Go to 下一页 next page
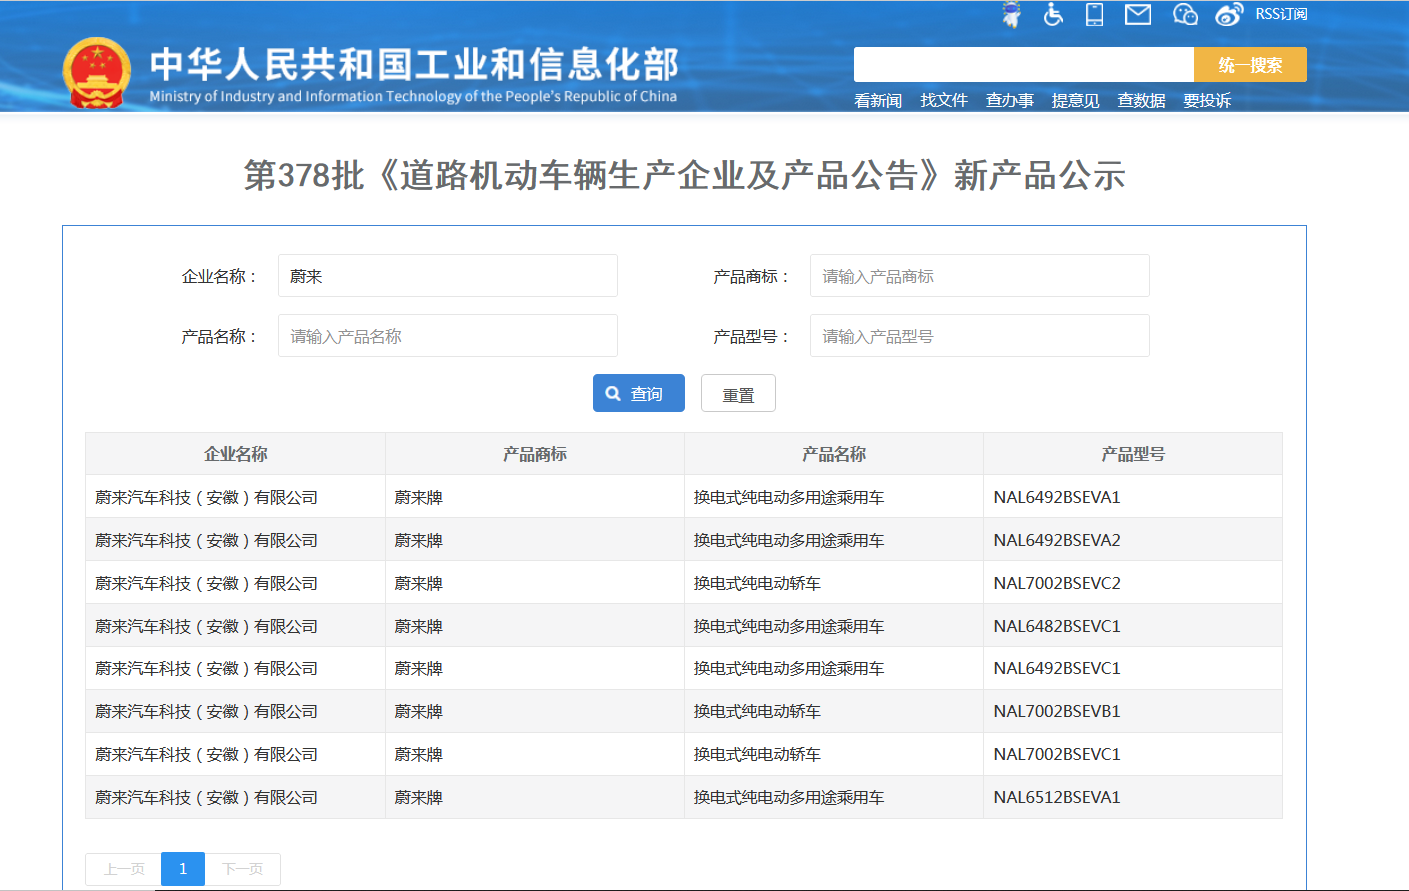 pyautogui.click(x=242, y=869)
